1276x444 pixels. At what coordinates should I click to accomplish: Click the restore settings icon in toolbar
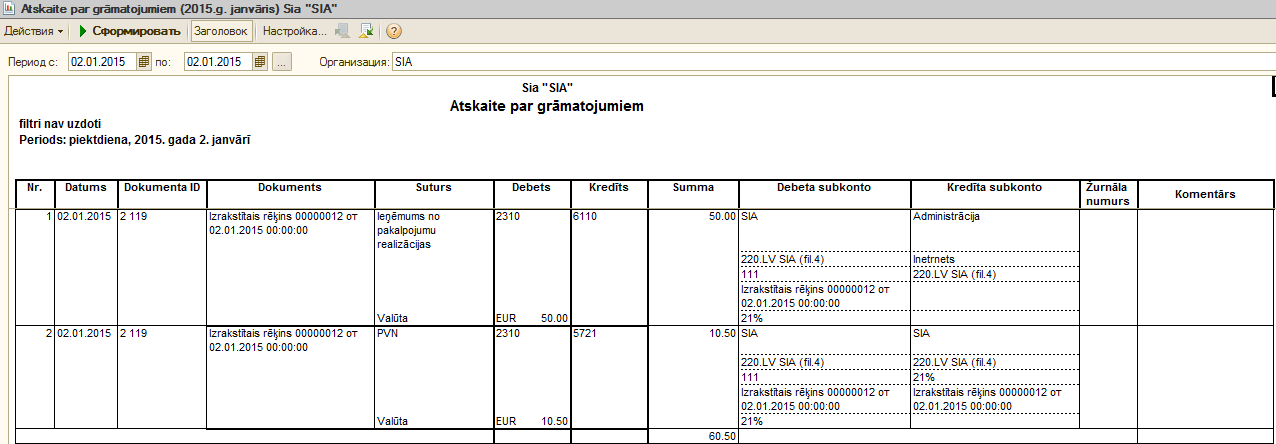click(366, 31)
